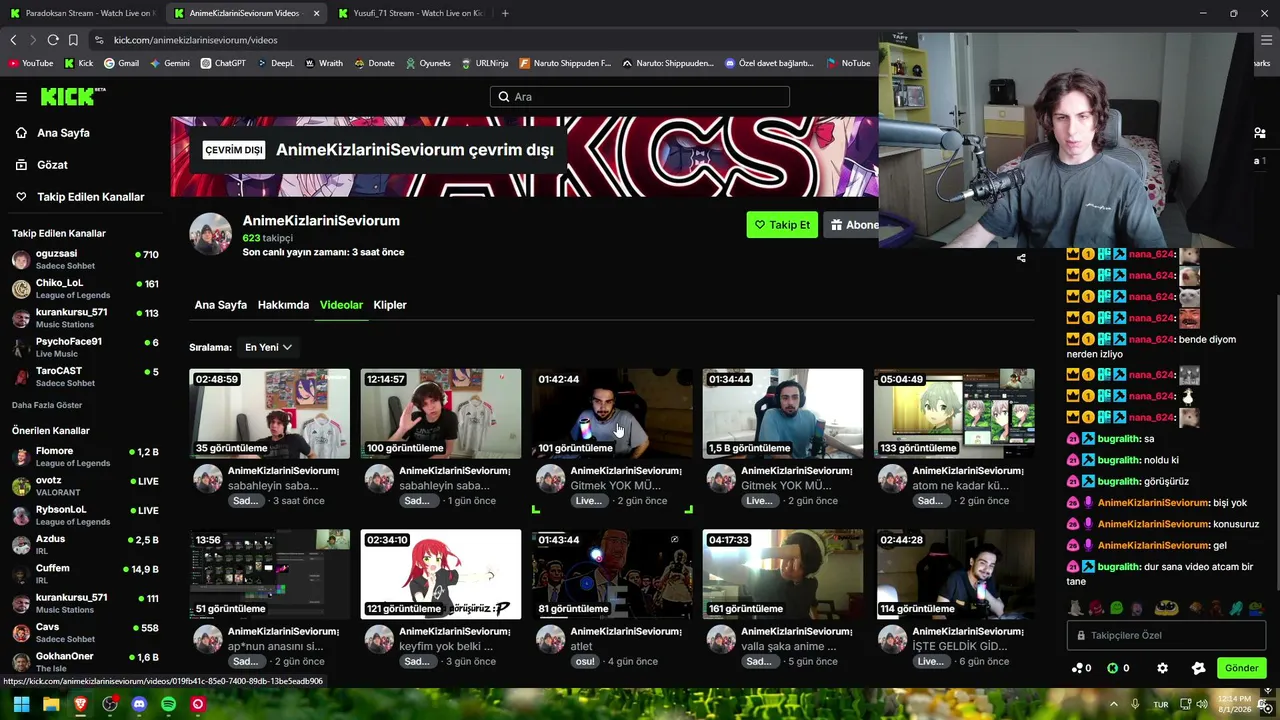Open the Sıralama 'En Yeni' sort dropdown

point(268,347)
